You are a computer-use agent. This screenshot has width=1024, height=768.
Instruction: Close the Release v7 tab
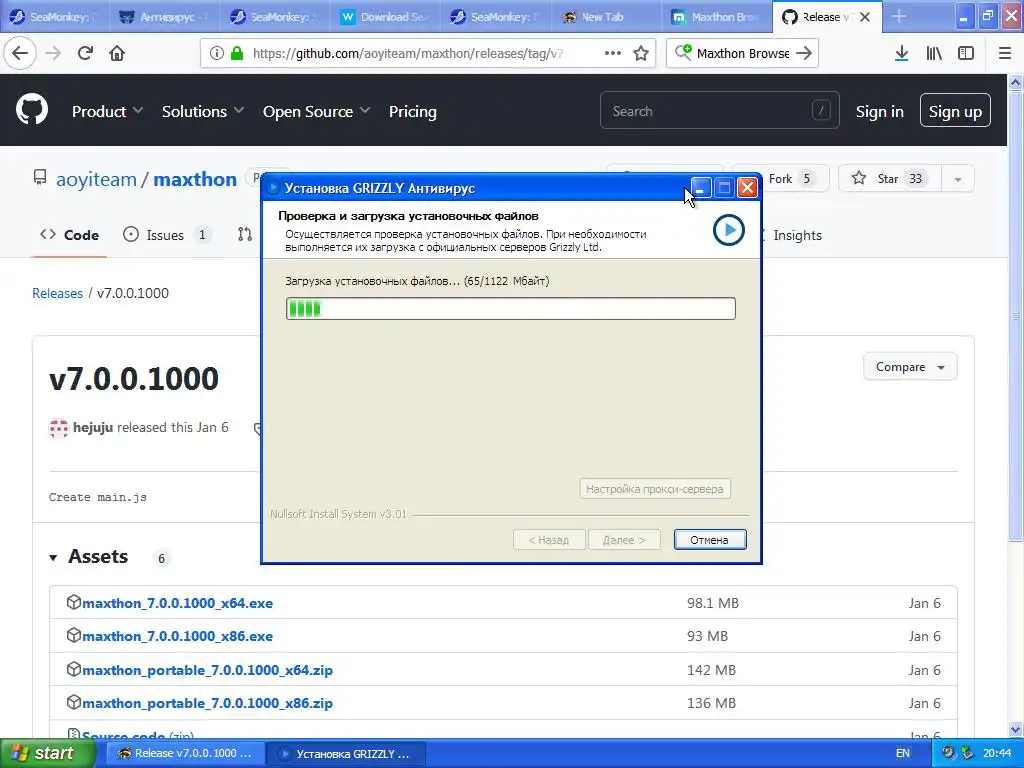point(865,17)
